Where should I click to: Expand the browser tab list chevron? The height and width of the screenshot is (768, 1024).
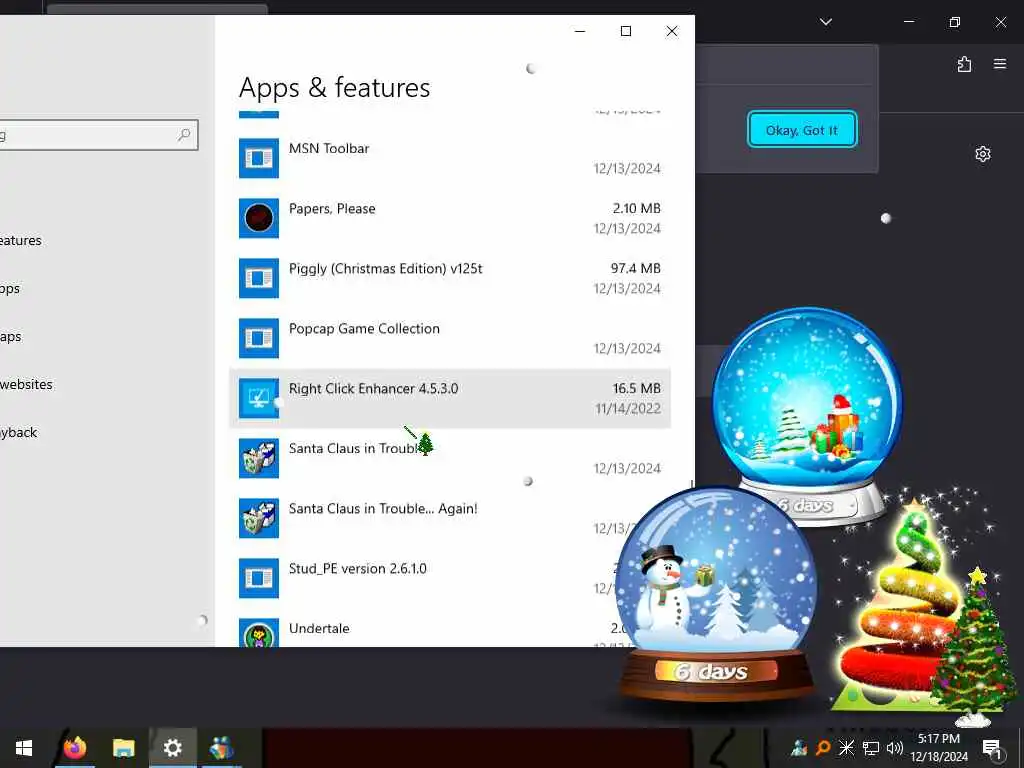[825, 22]
